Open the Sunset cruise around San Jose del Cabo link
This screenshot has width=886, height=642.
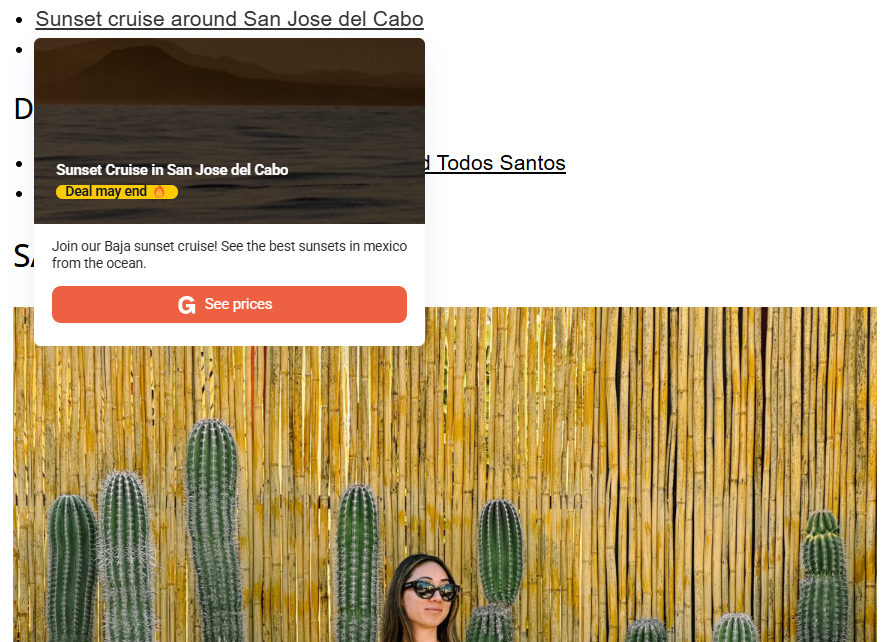[229, 19]
